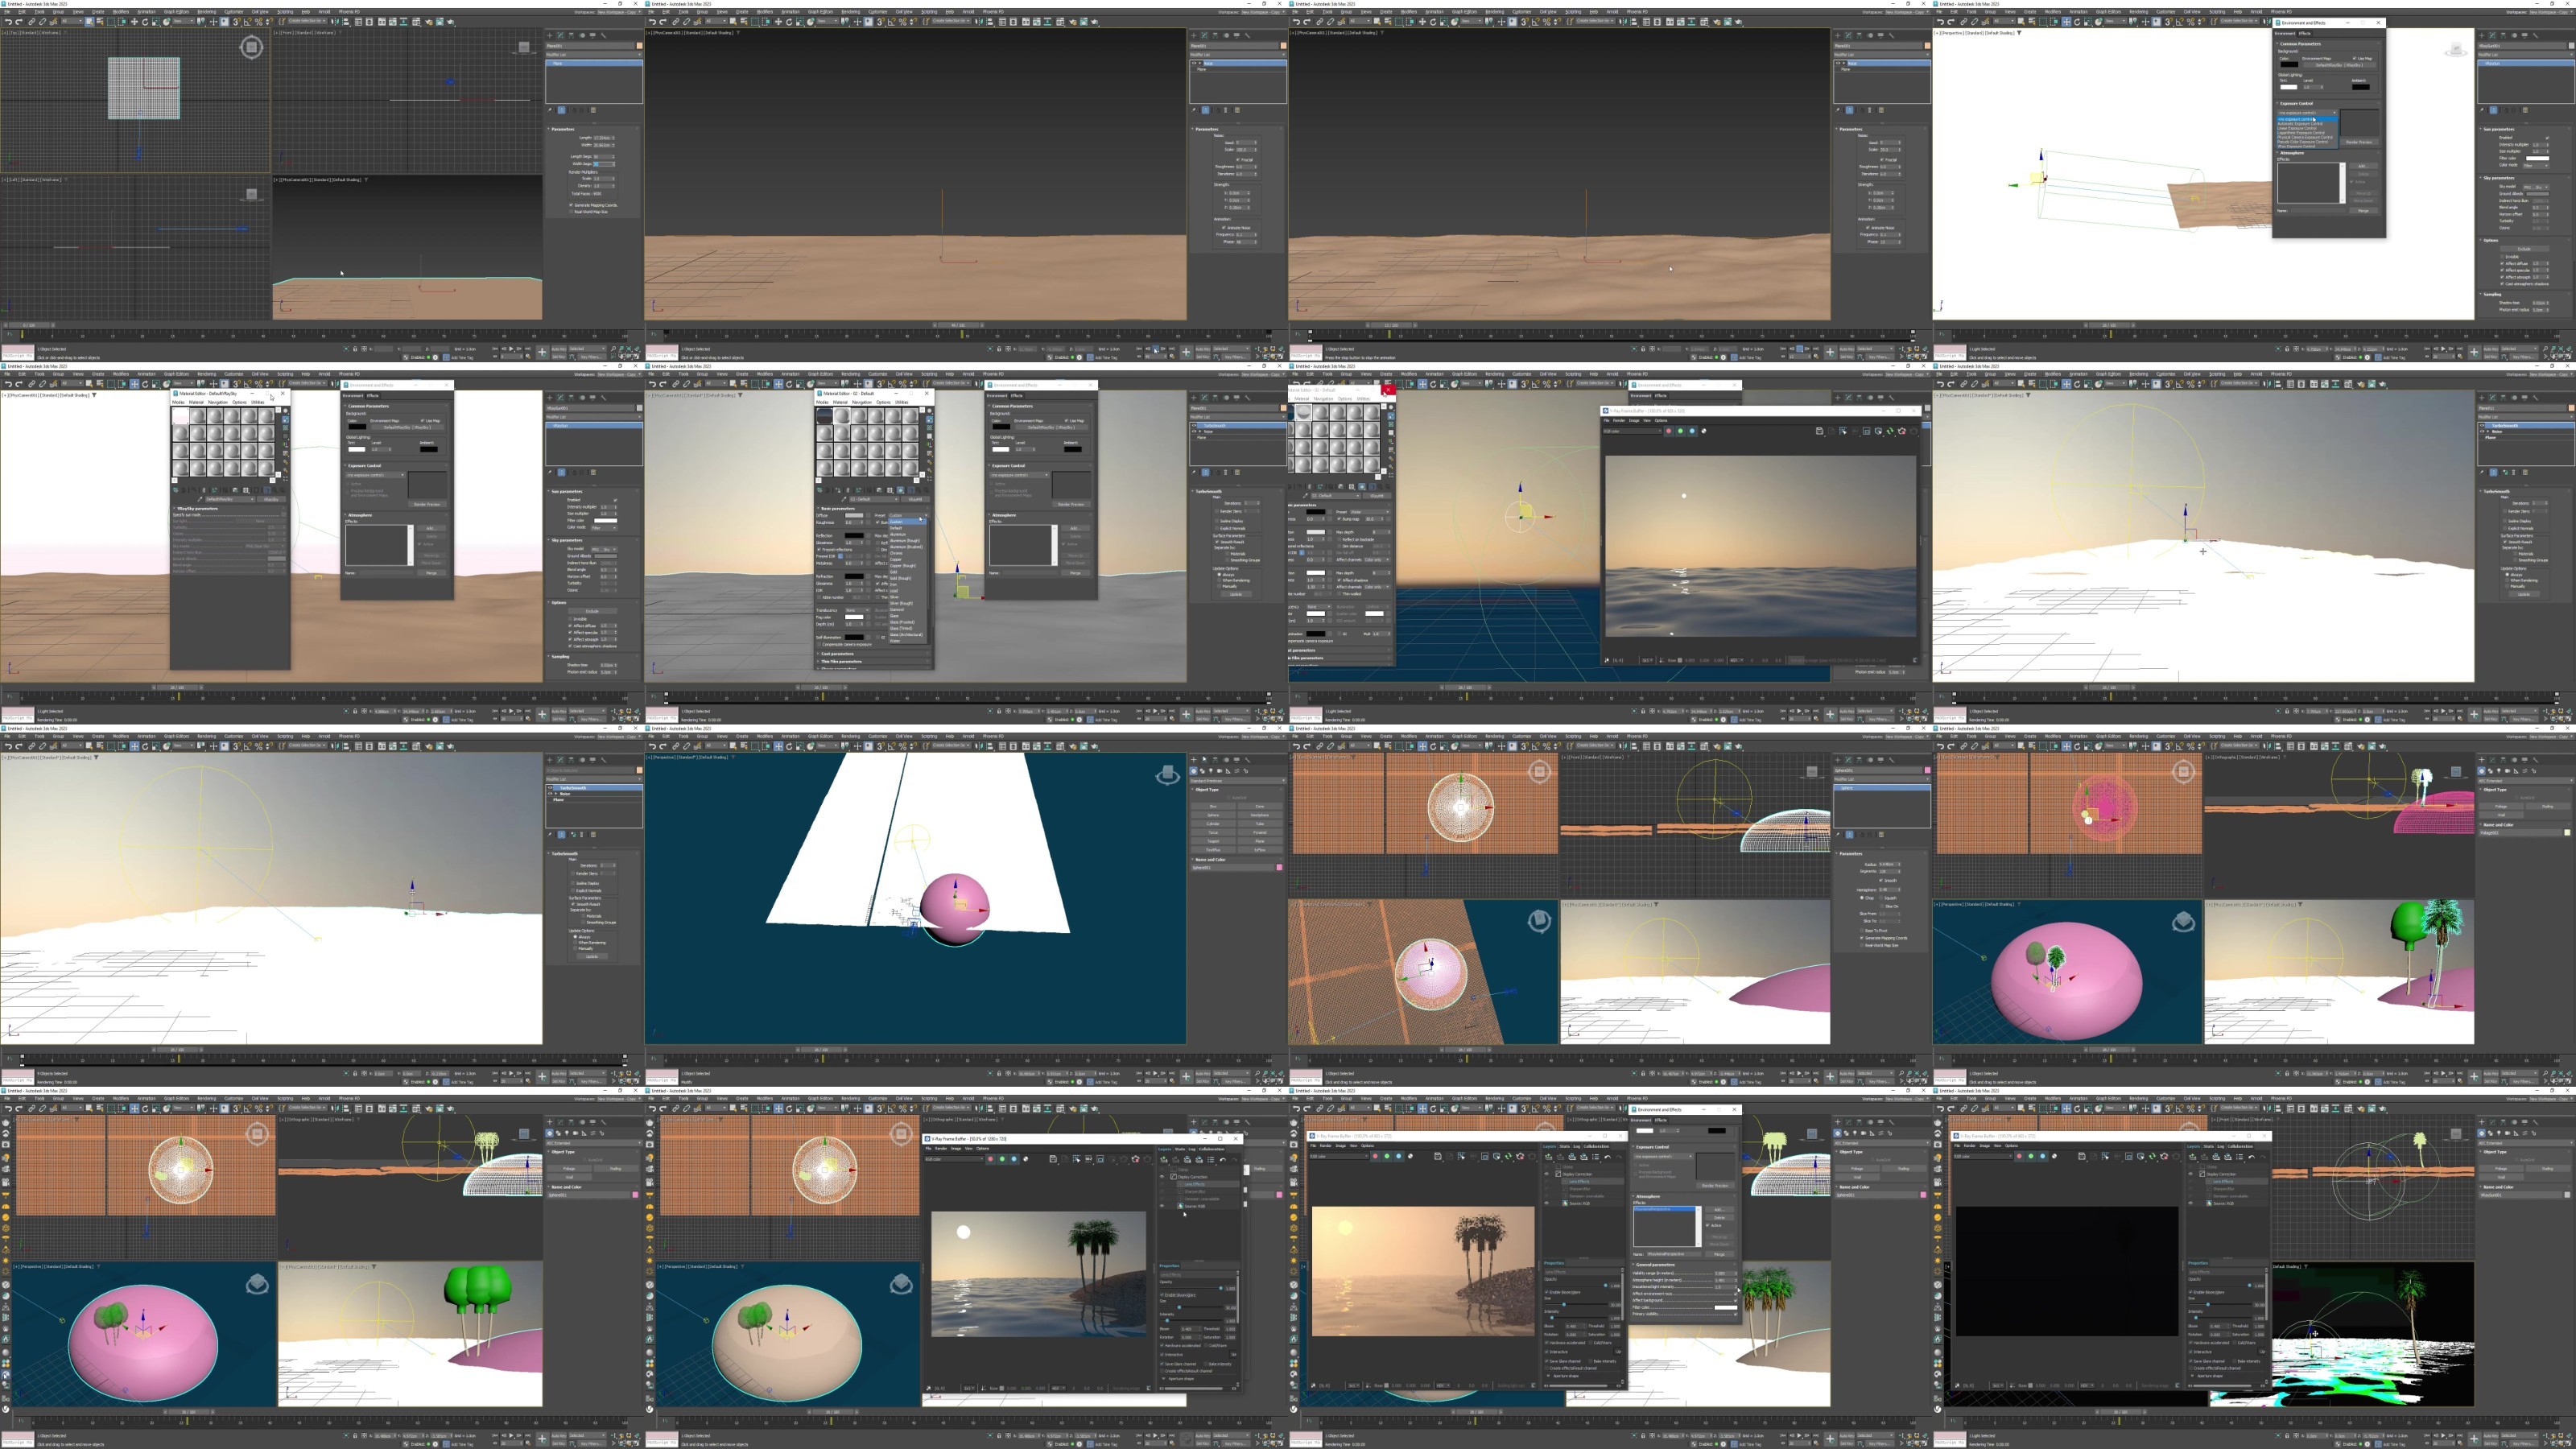Click Top viewport ViewCube in Plane001 four-viewport frame
The width and height of the screenshot is (2576, 1449).
[252, 47]
